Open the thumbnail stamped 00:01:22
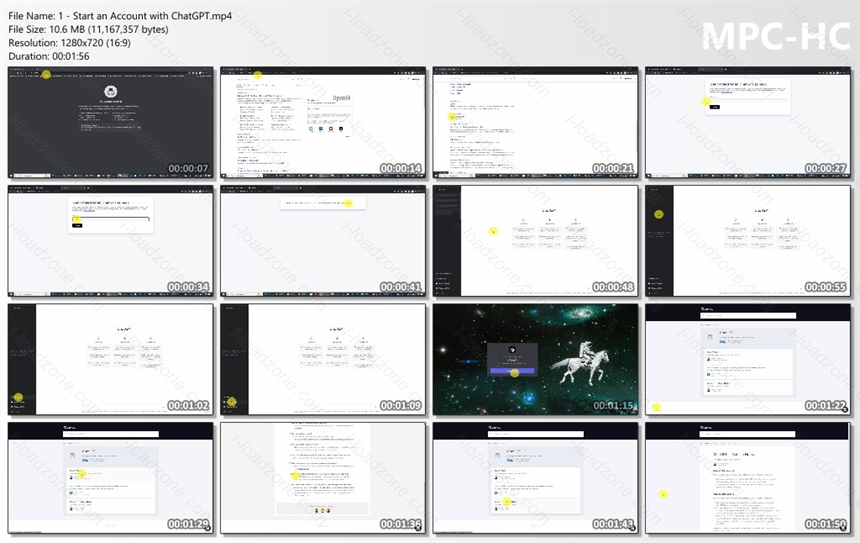Screen dimensions: 860x543 748,359
